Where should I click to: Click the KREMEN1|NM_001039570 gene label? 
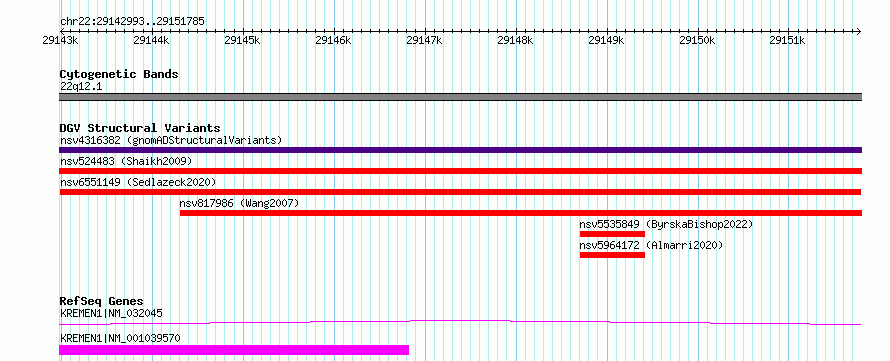point(120,338)
